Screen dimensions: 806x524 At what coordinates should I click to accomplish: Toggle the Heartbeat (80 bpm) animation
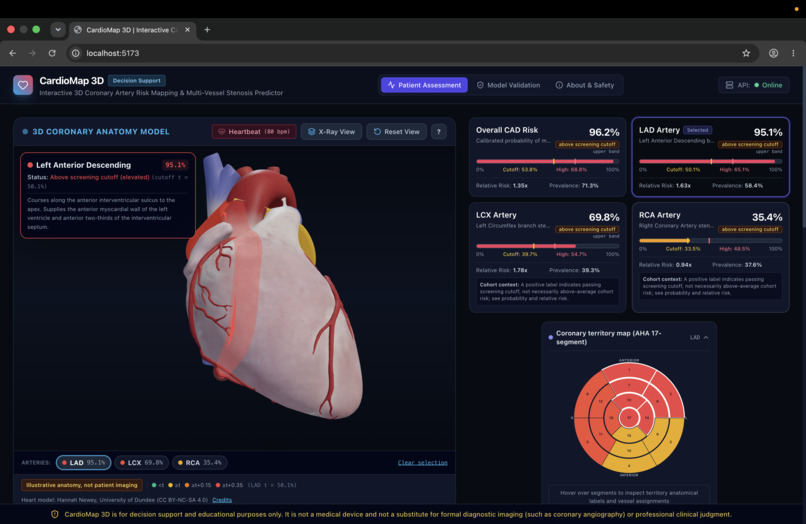tap(254, 132)
